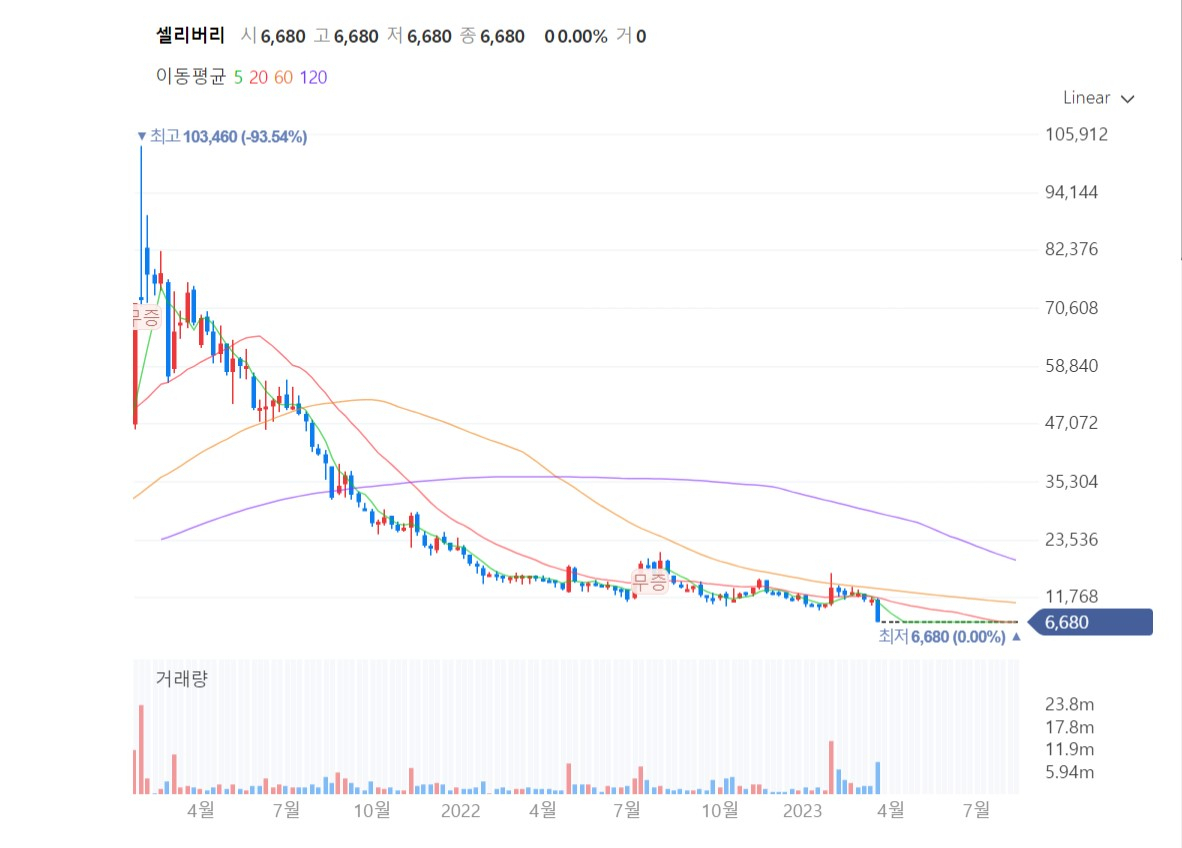Click the 최저 6,680 low price label

(941, 636)
